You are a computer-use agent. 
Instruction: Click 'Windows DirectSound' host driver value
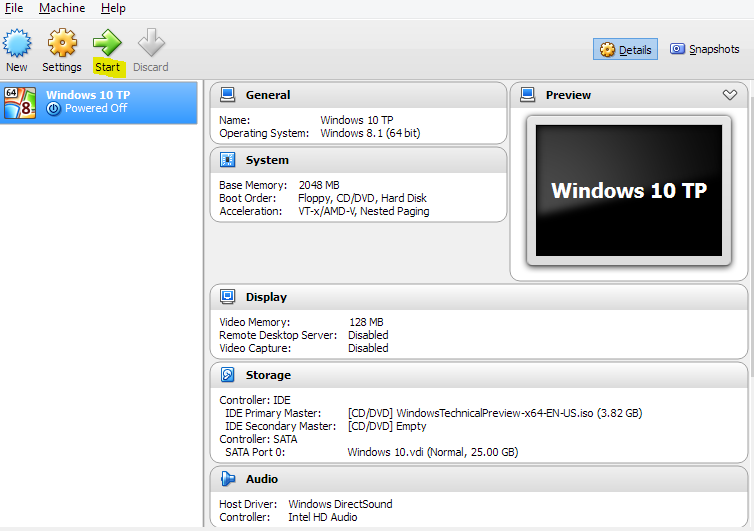point(340,504)
